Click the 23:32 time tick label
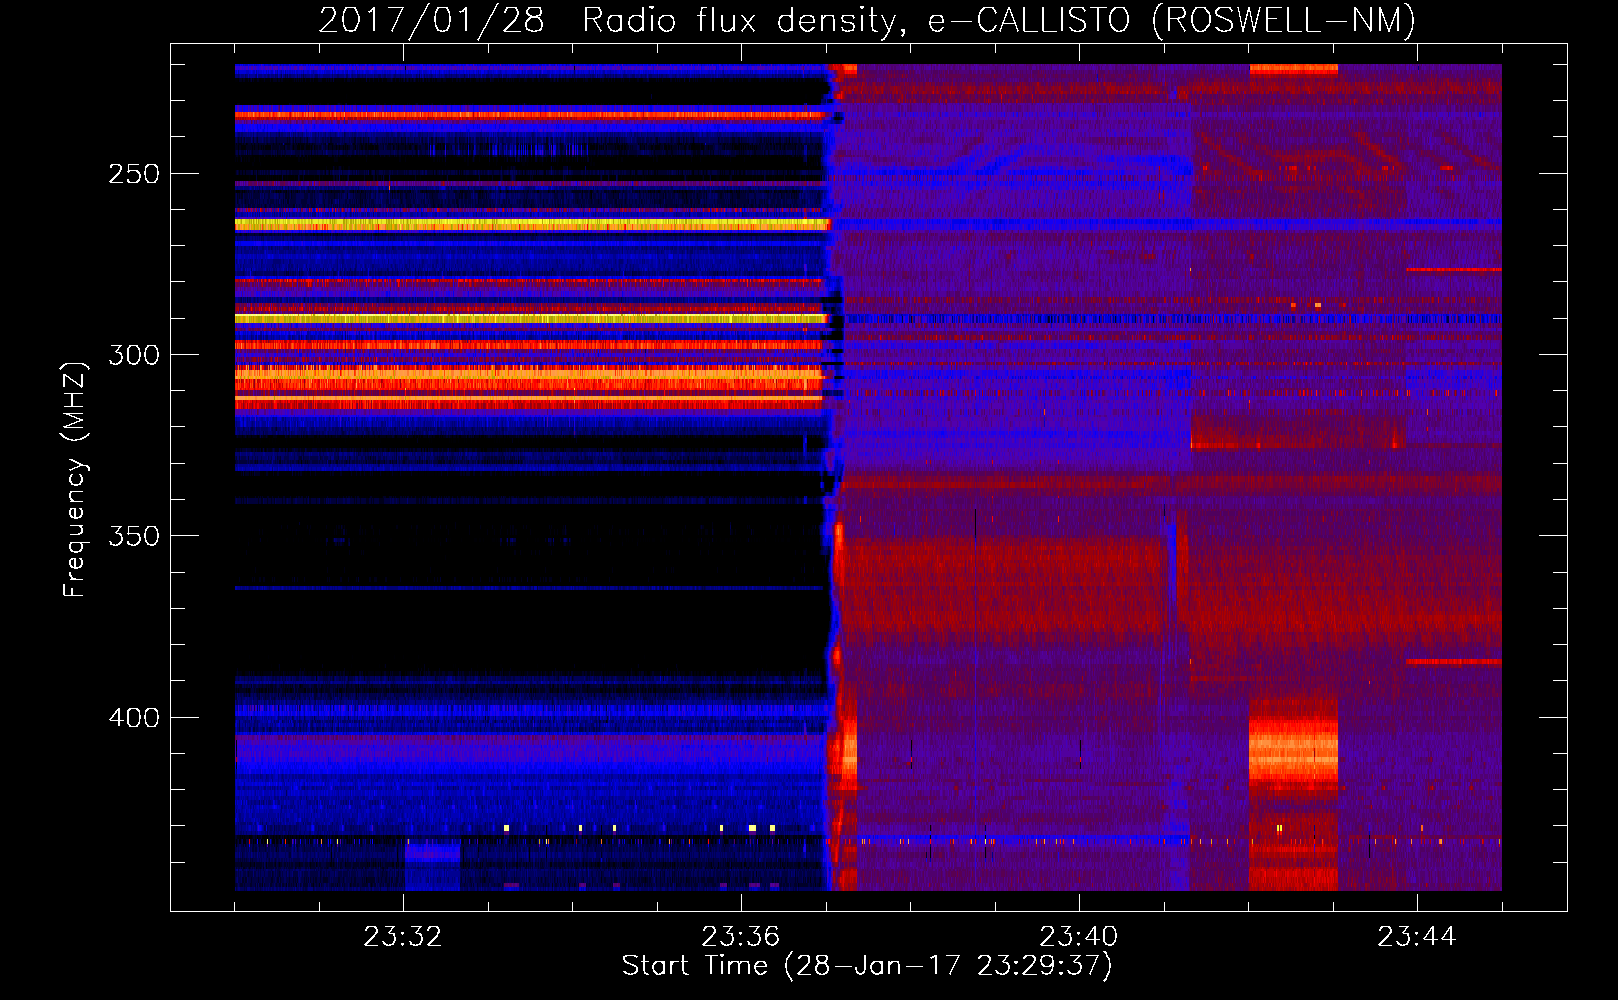The image size is (1618, 1000). click(403, 937)
